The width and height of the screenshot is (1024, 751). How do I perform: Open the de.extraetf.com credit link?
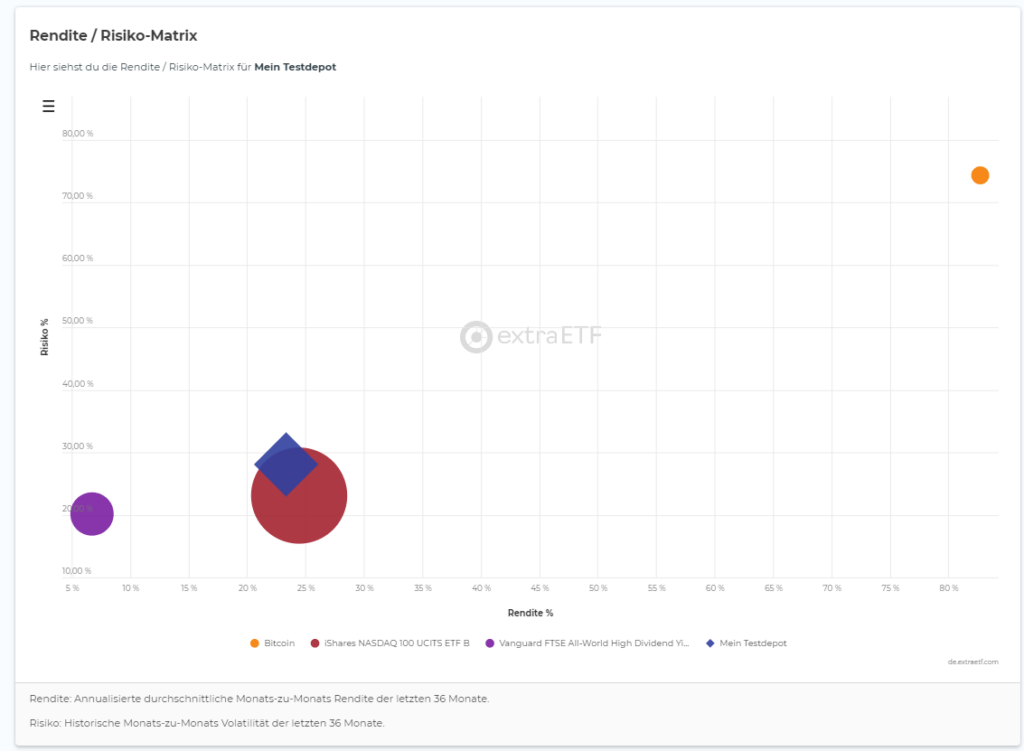[972, 662]
